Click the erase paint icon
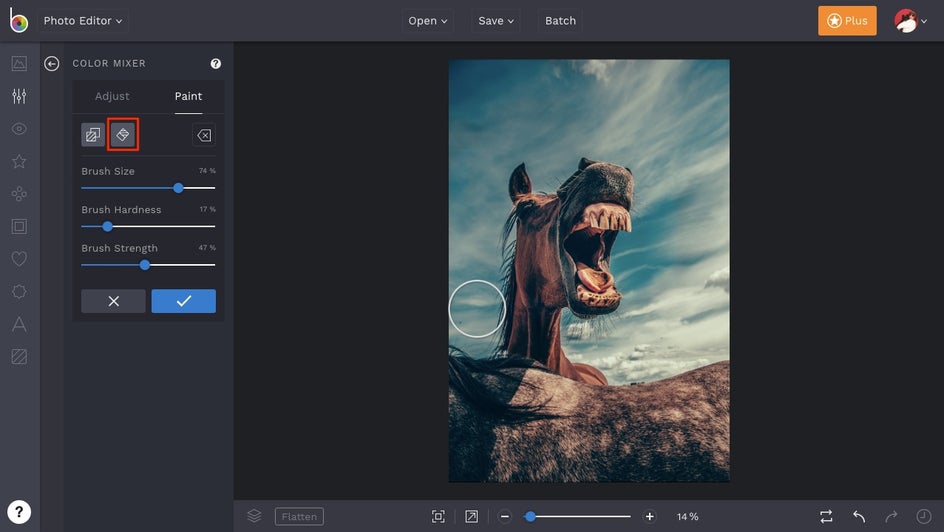 click(x=204, y=135)
